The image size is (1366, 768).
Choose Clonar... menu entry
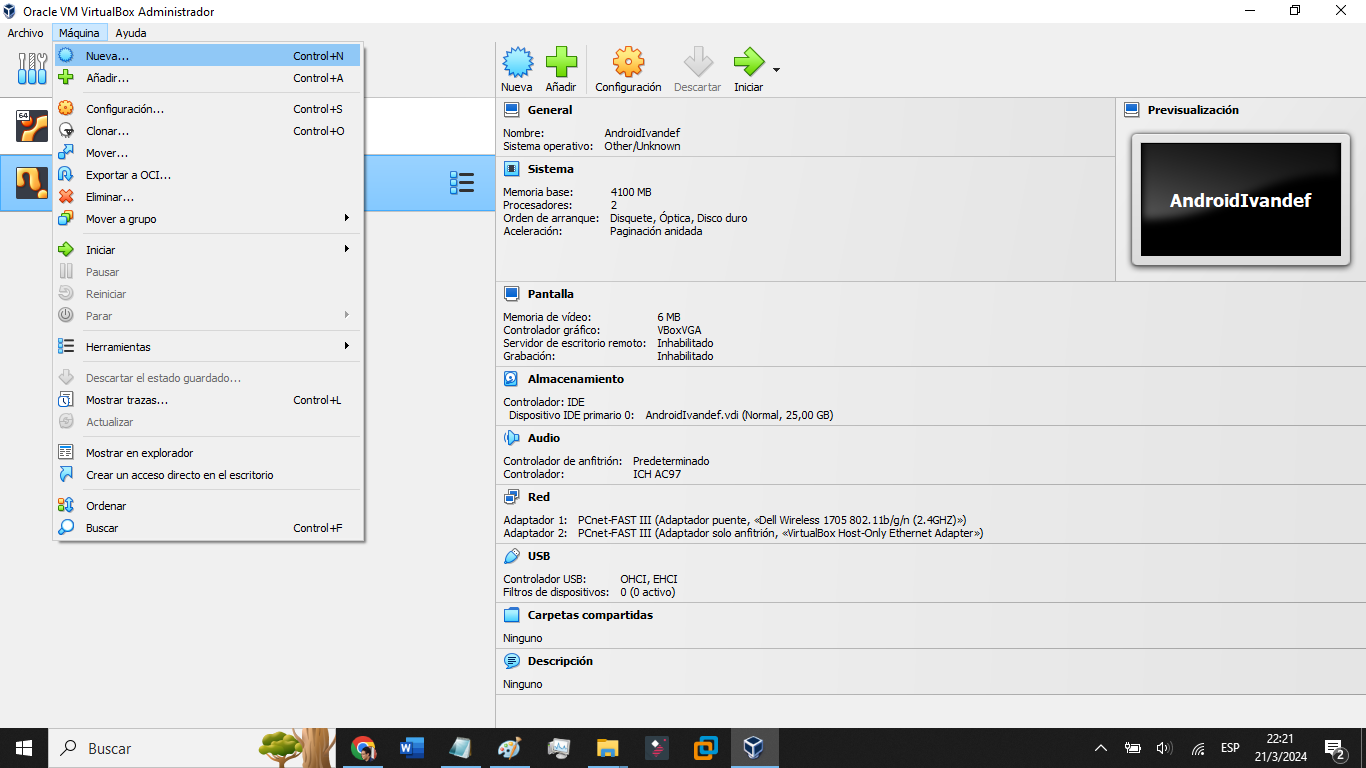click(x=208, y=131)
